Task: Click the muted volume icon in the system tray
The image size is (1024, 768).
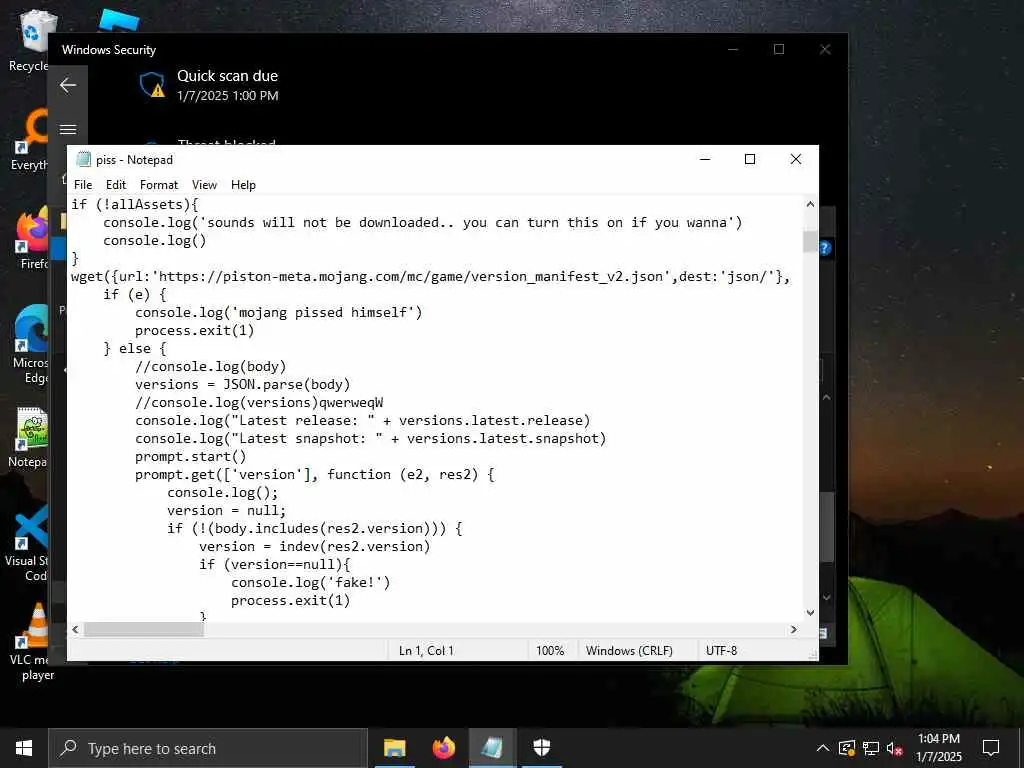Action: (x=894, y=748)
